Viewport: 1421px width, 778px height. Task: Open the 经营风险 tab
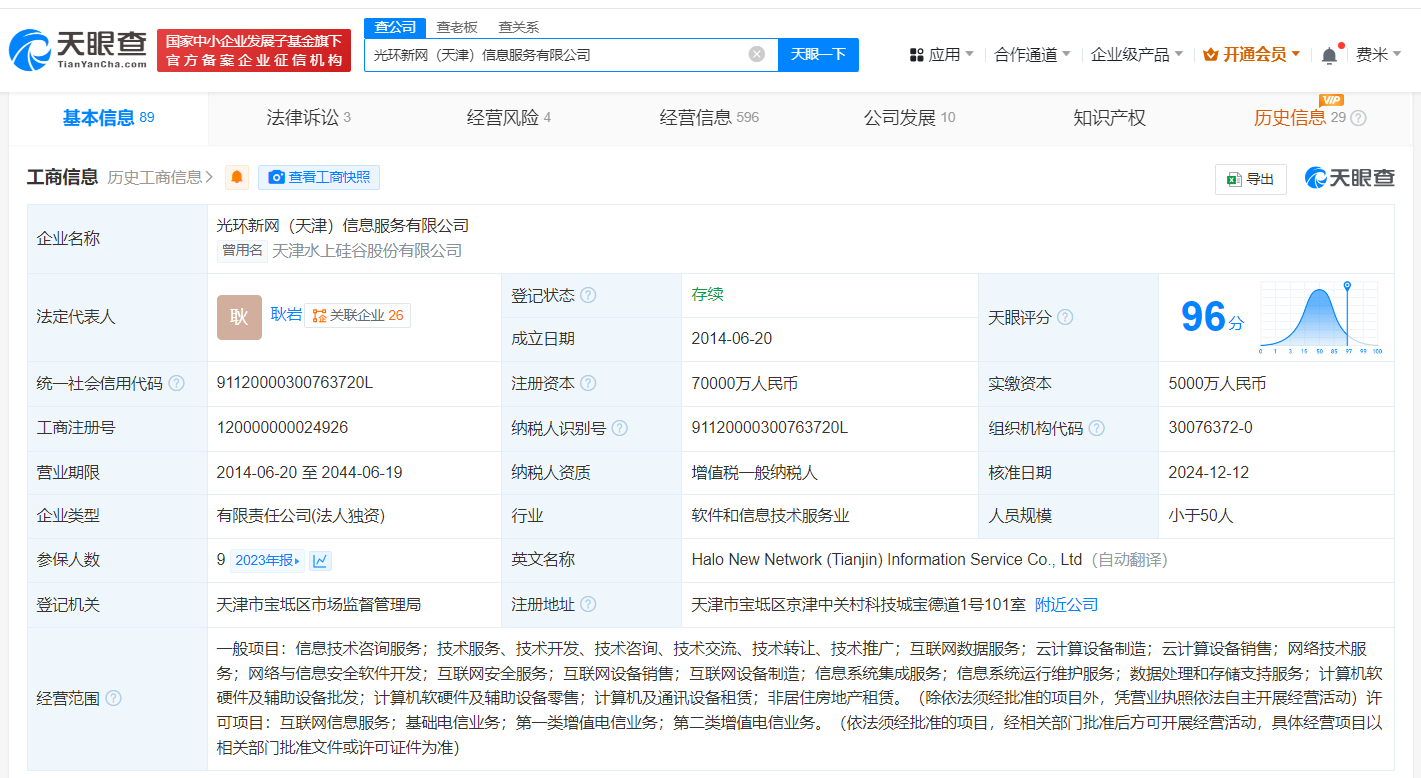coord(509,118)
